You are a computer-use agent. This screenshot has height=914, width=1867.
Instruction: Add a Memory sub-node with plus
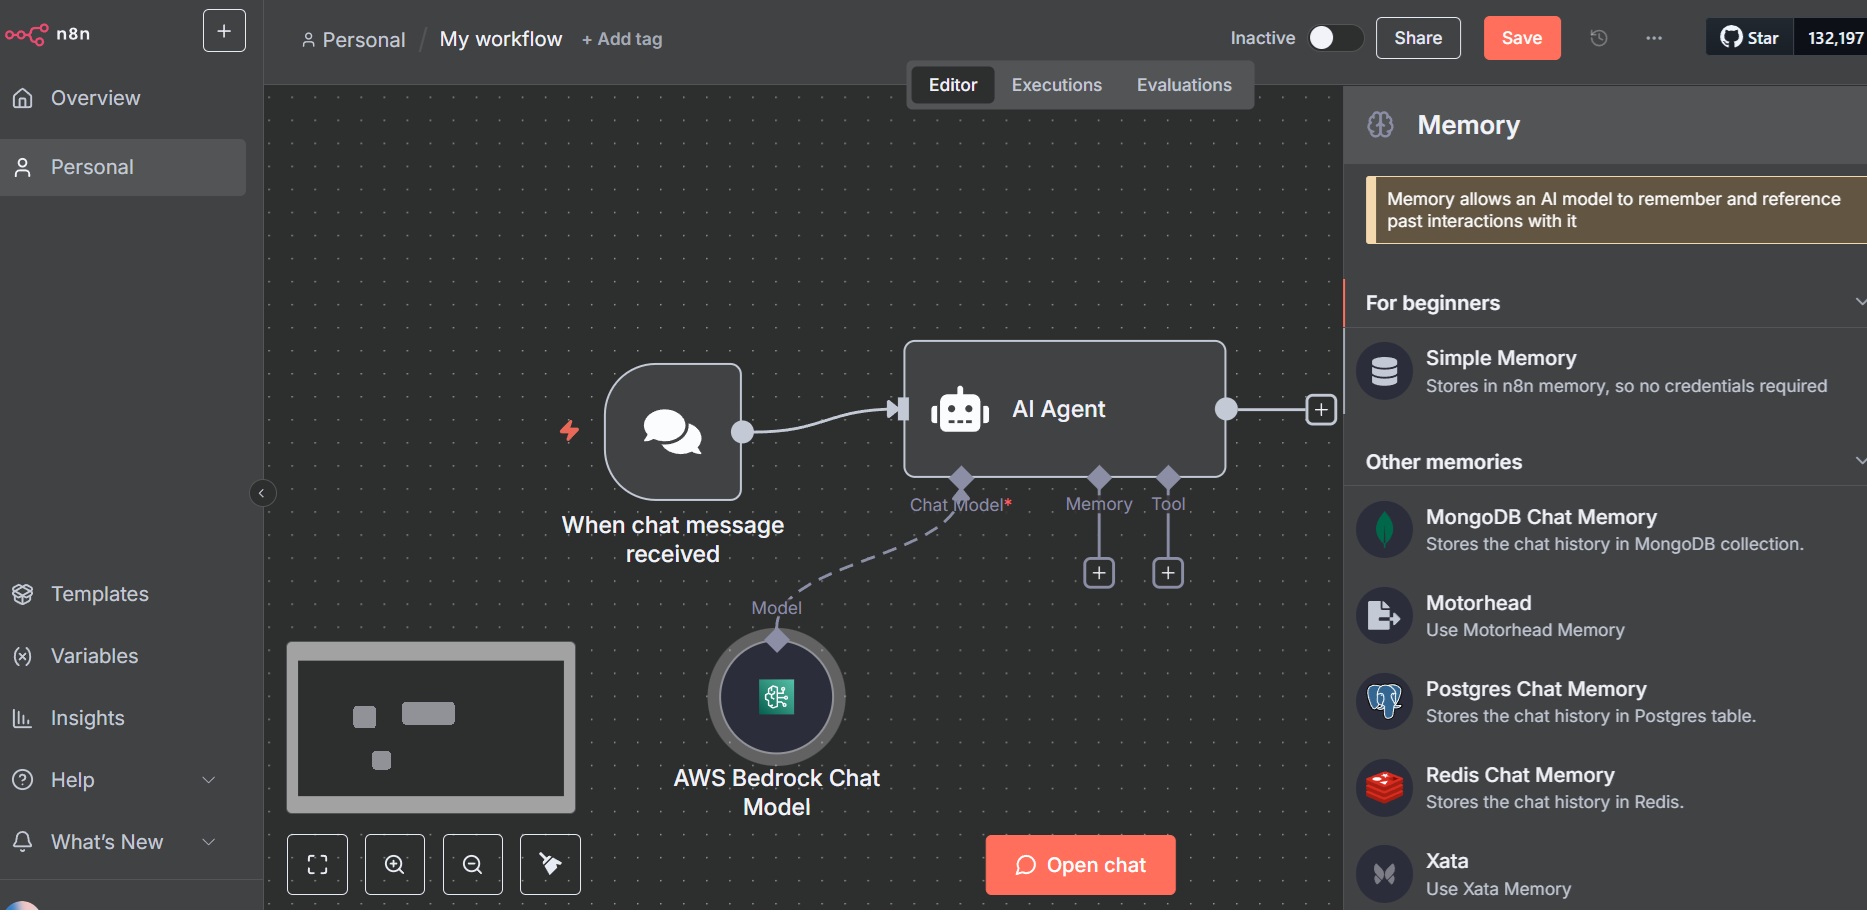pos(1099,573)
